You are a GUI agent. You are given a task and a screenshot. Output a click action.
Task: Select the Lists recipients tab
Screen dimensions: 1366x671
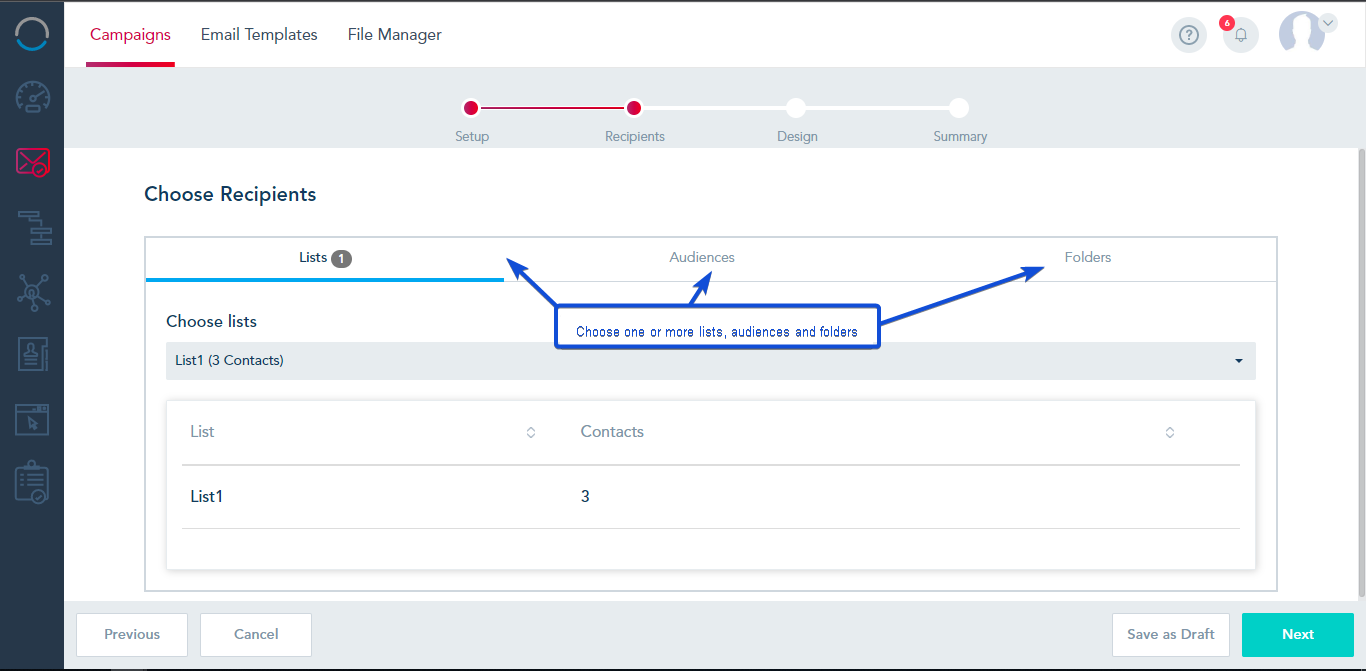(325, 258)
